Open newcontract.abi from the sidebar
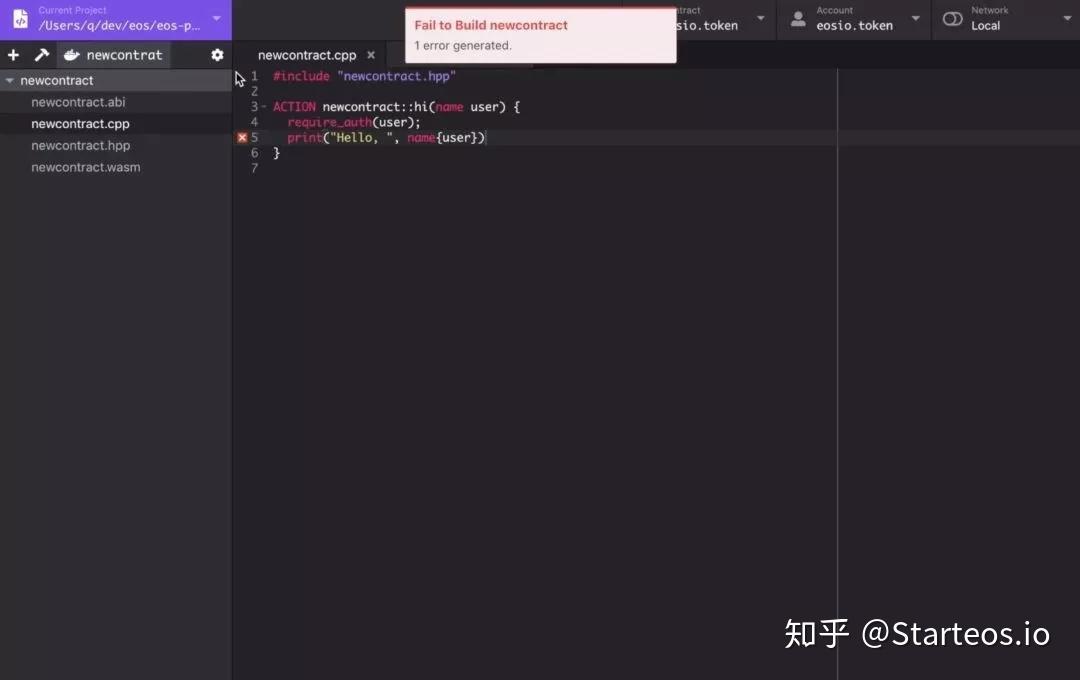1080x680 pixels. click(x=78, y=101)
